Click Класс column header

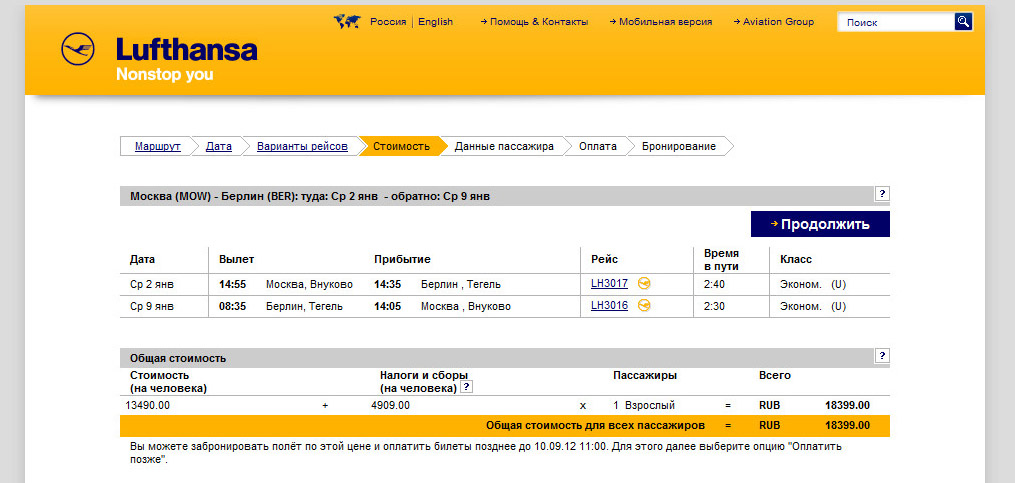click(x=796, y=259)
